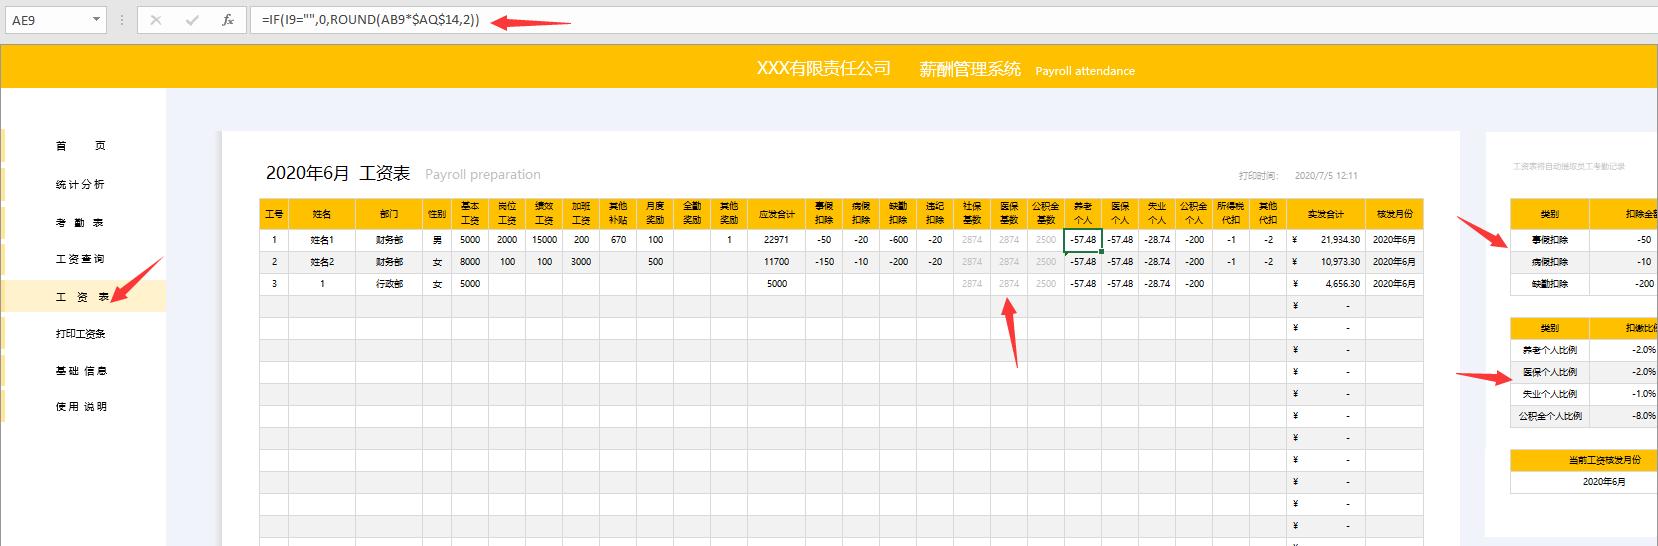Click the Enter checkmark formula icon
Screen dimensions: 1658x546
[192, 20]
